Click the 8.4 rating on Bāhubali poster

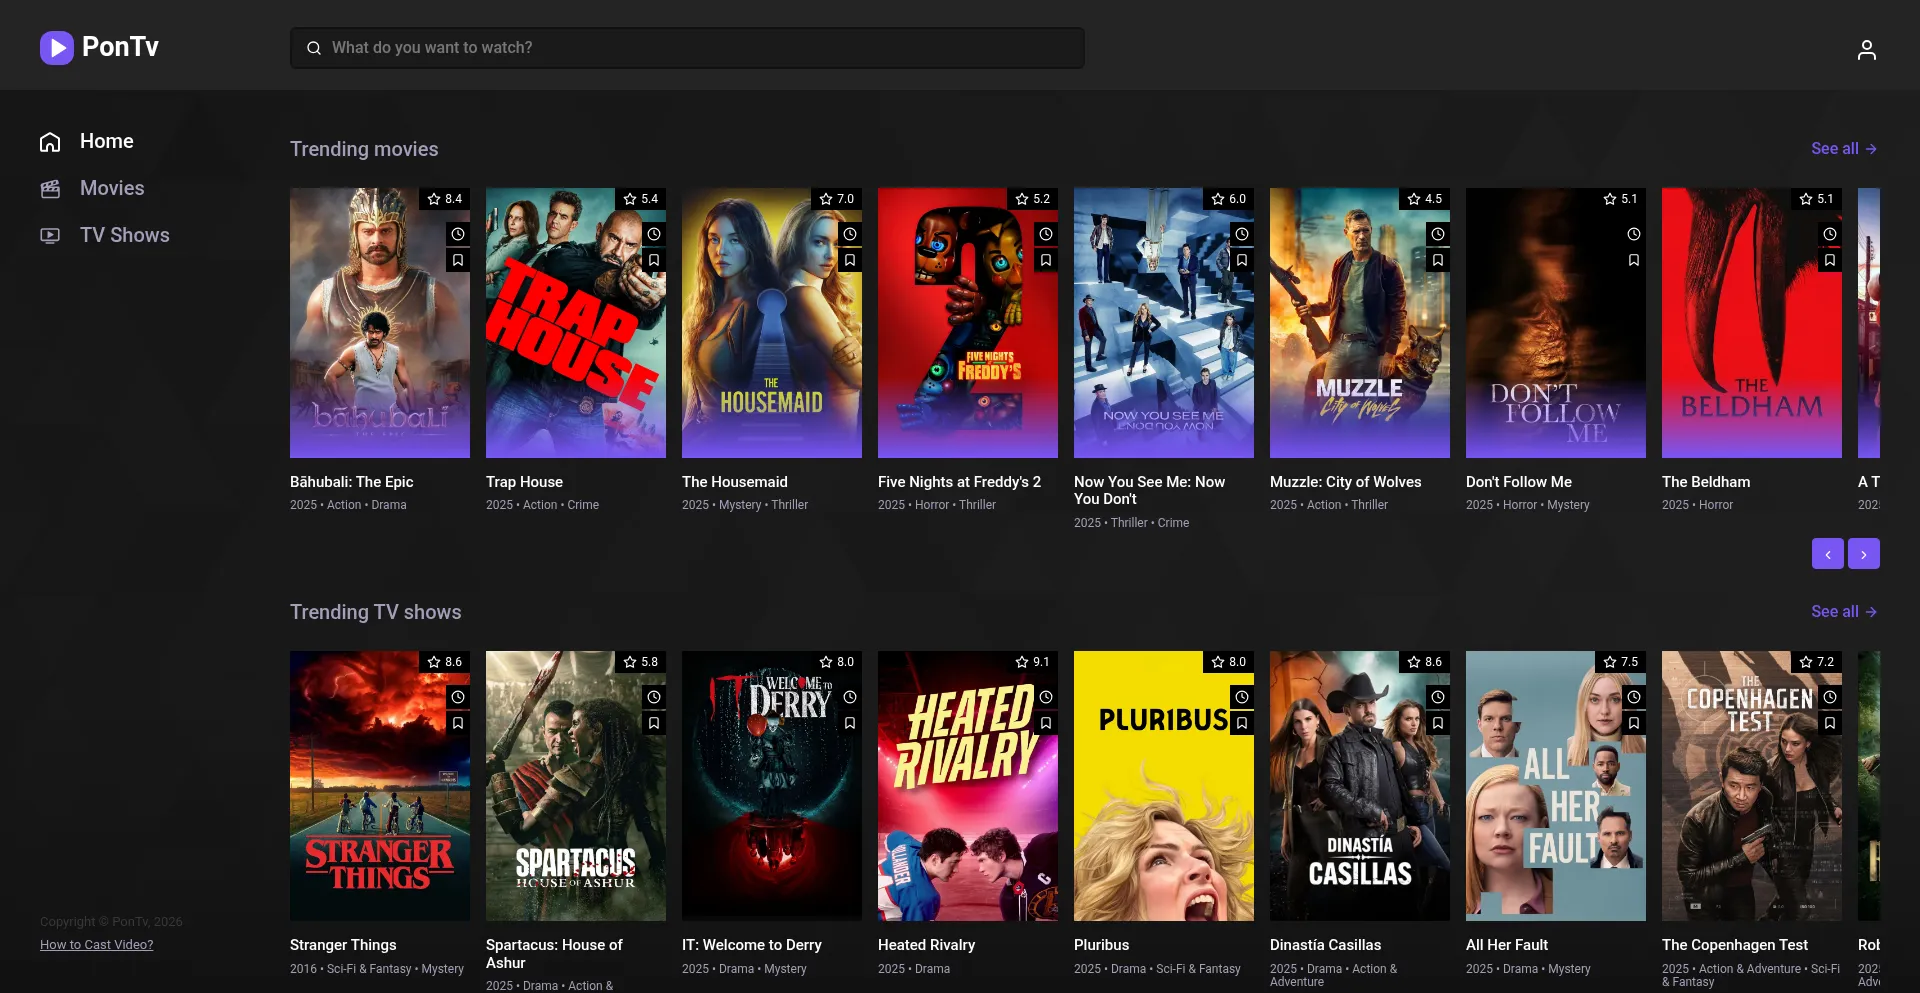(445, 199)
